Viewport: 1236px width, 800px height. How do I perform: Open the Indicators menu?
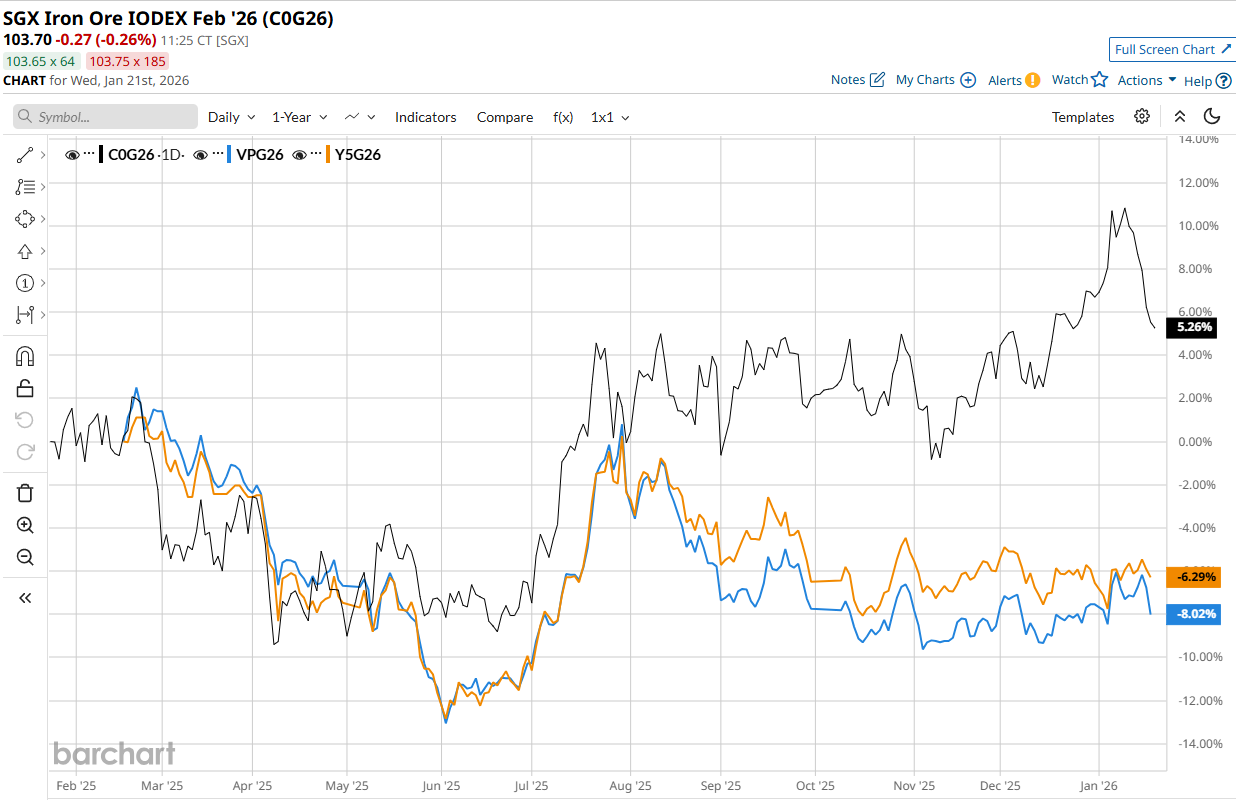point(425,117)
